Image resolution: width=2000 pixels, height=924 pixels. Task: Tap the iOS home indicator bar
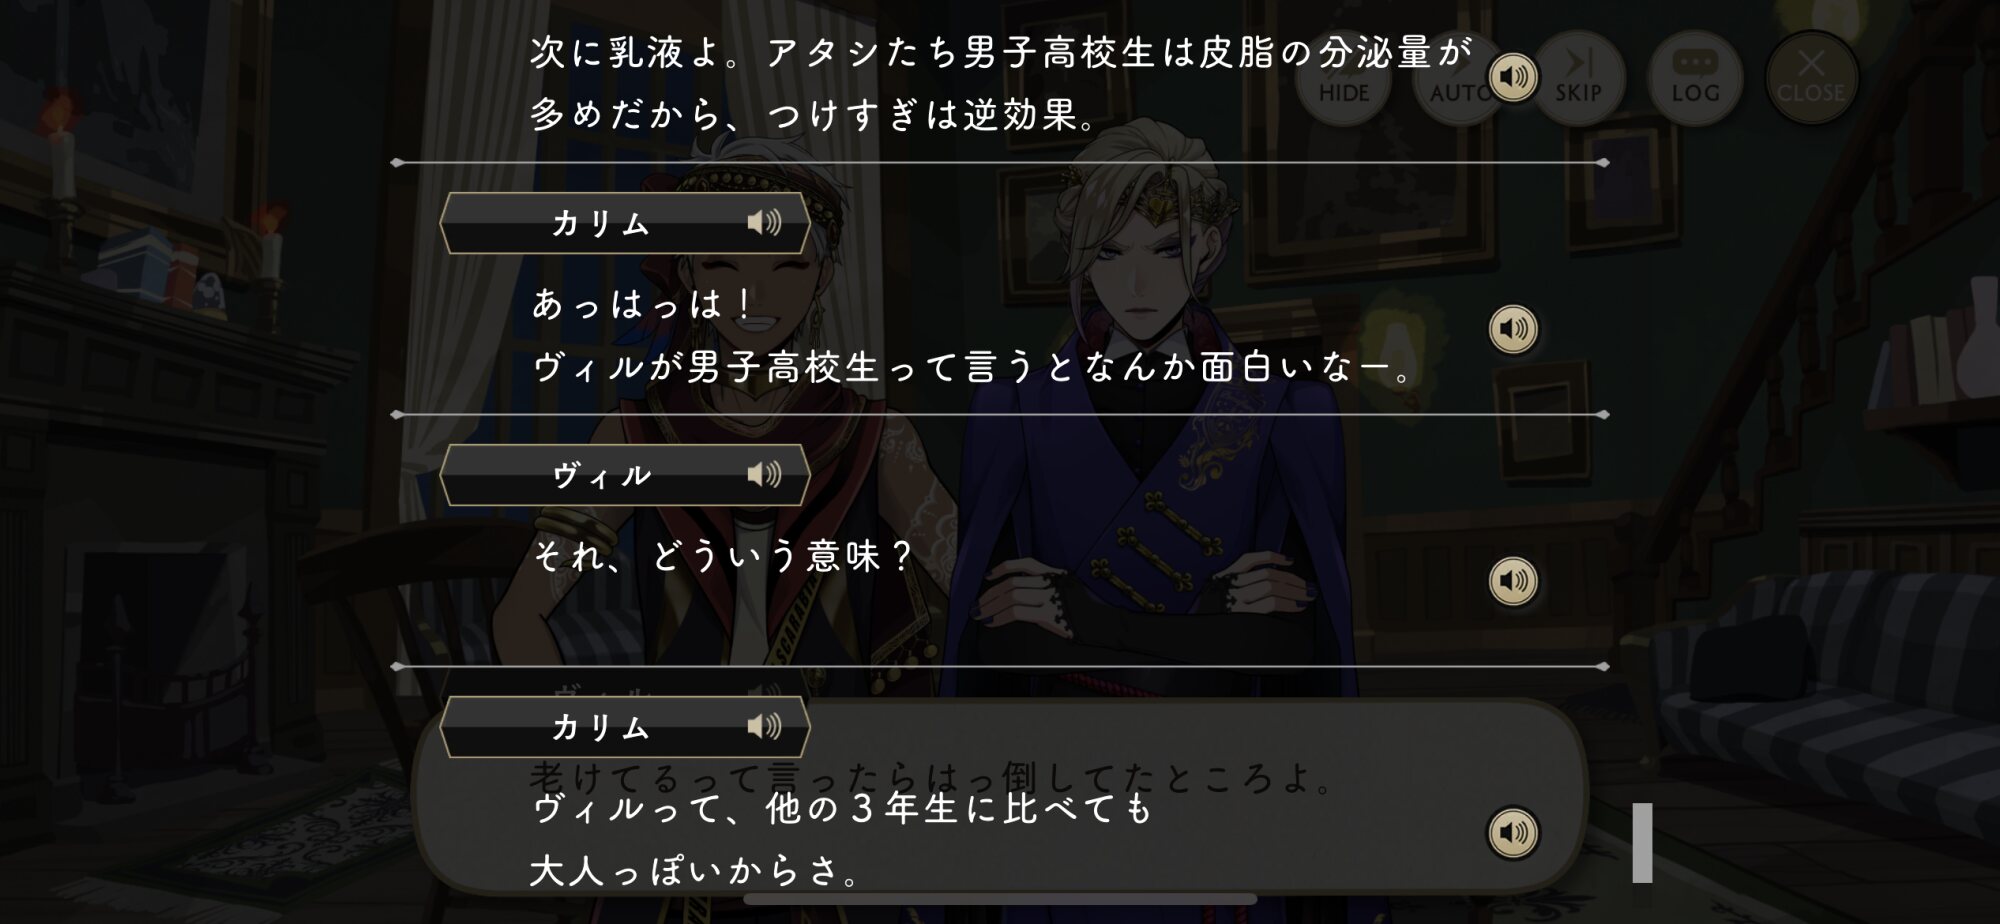(1000, 899)
